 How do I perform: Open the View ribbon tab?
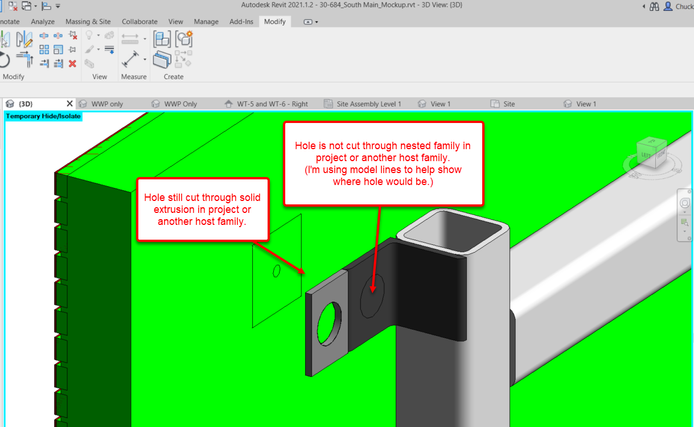tap(175, 21)
